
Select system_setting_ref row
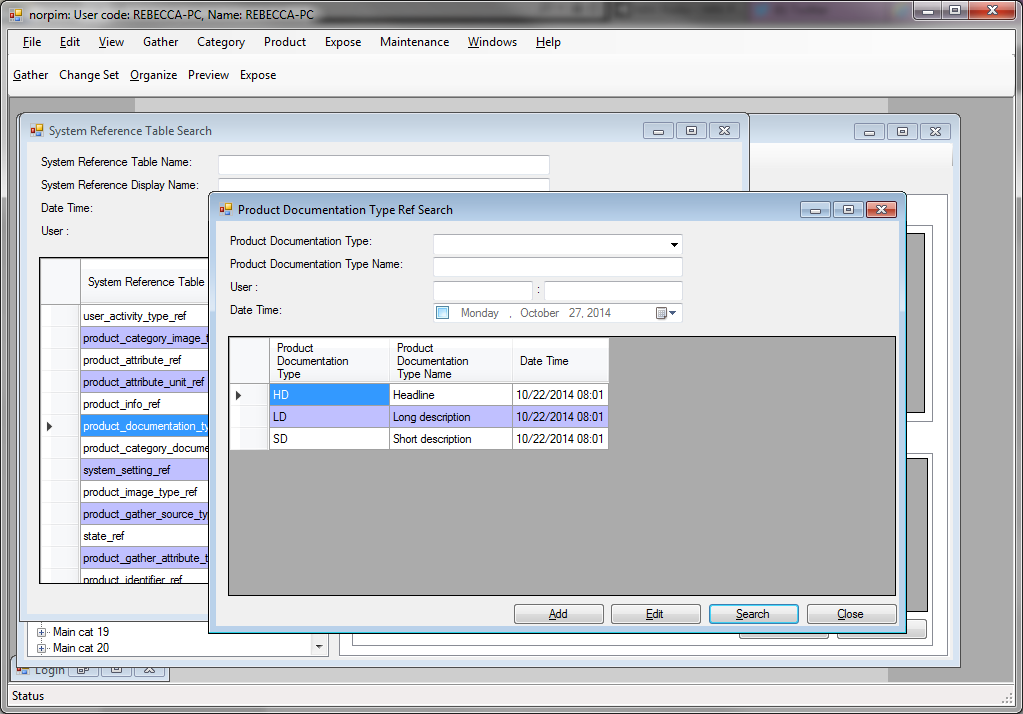pos(144,470)
